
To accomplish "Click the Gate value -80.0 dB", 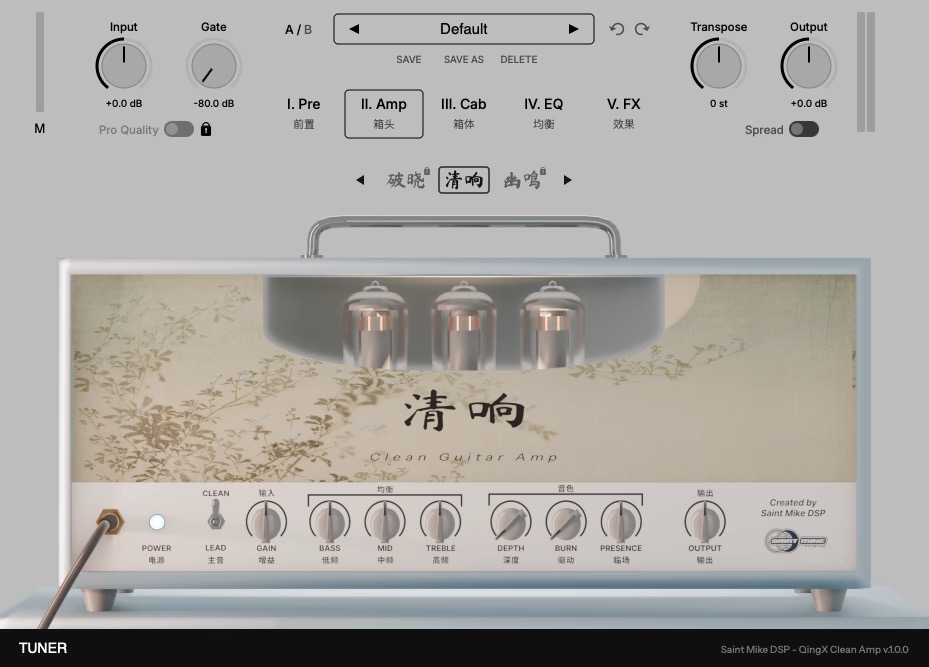I will tap(214, 103).
